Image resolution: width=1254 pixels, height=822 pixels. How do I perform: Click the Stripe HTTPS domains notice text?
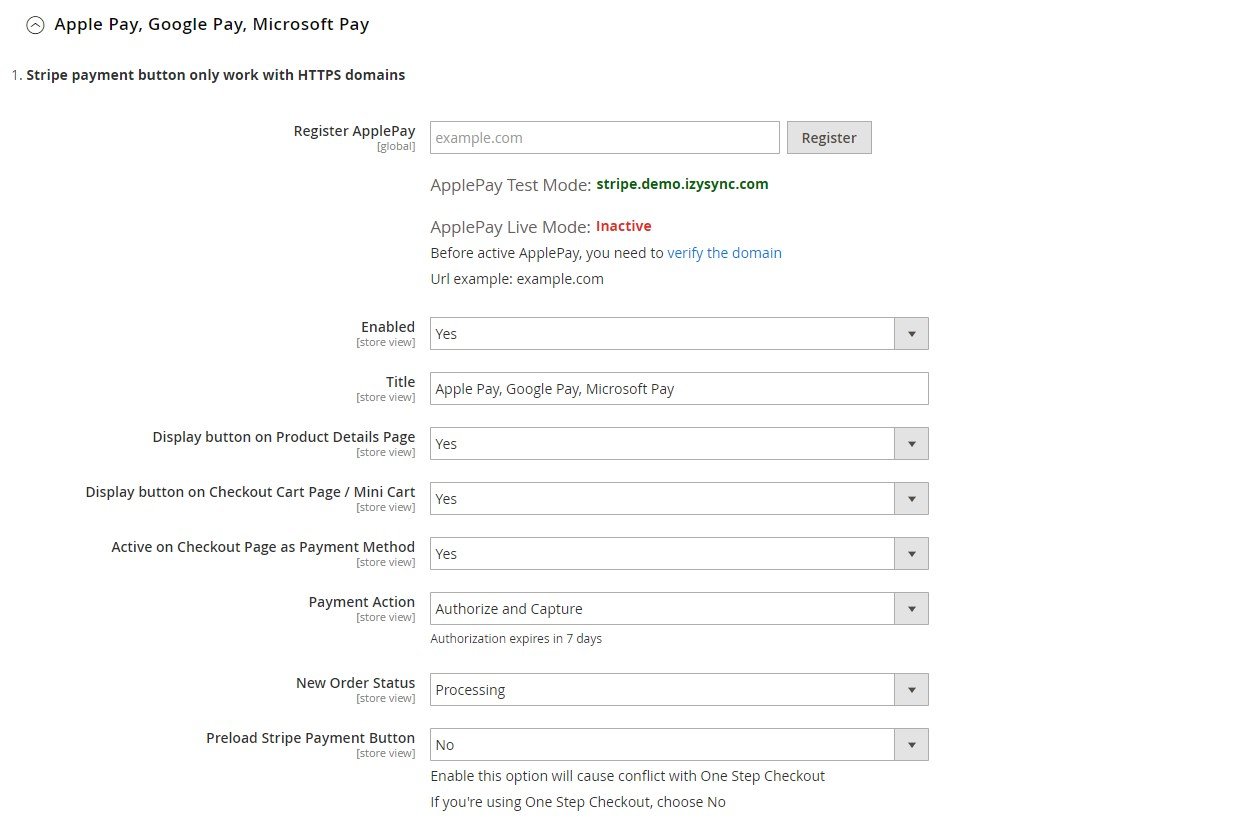[216, 75]
